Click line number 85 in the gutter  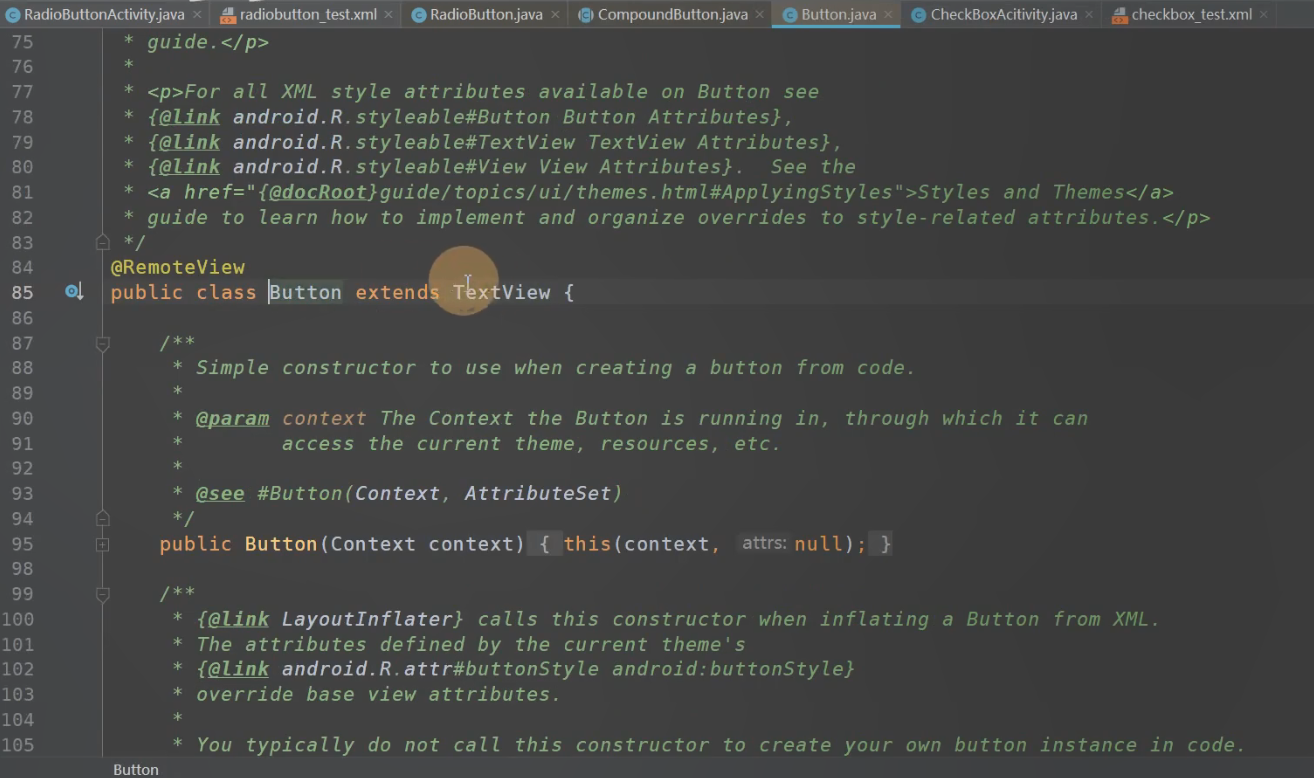pos(22,292)
